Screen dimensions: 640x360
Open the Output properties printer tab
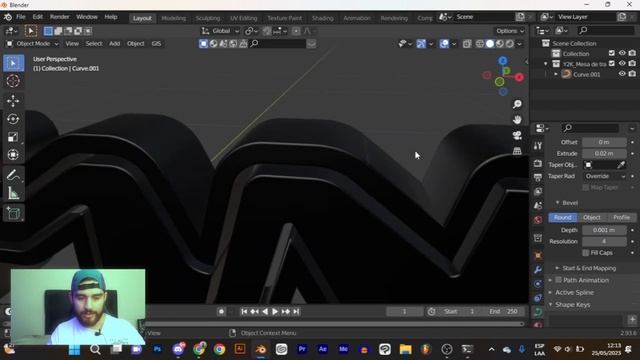coord(538,177)
